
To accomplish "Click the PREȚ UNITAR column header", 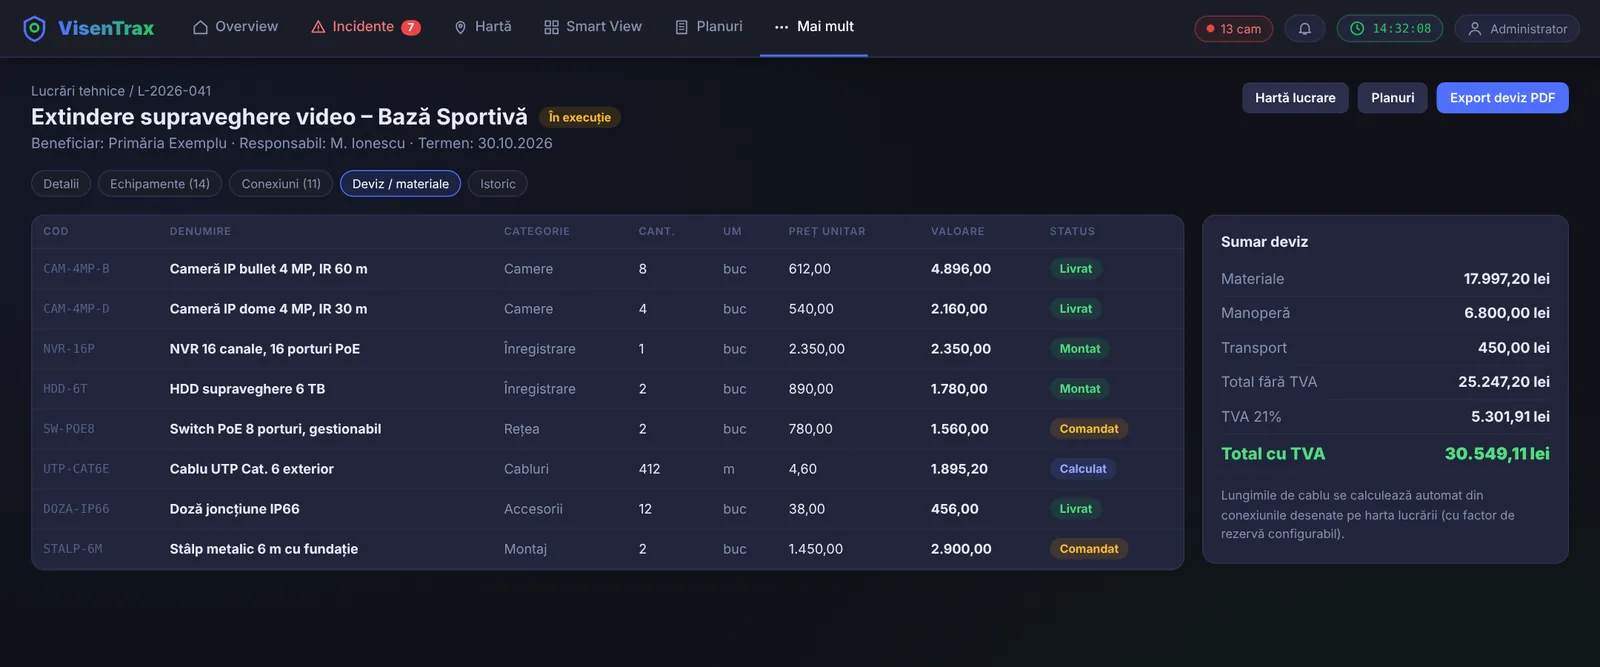I will [827, 231].
